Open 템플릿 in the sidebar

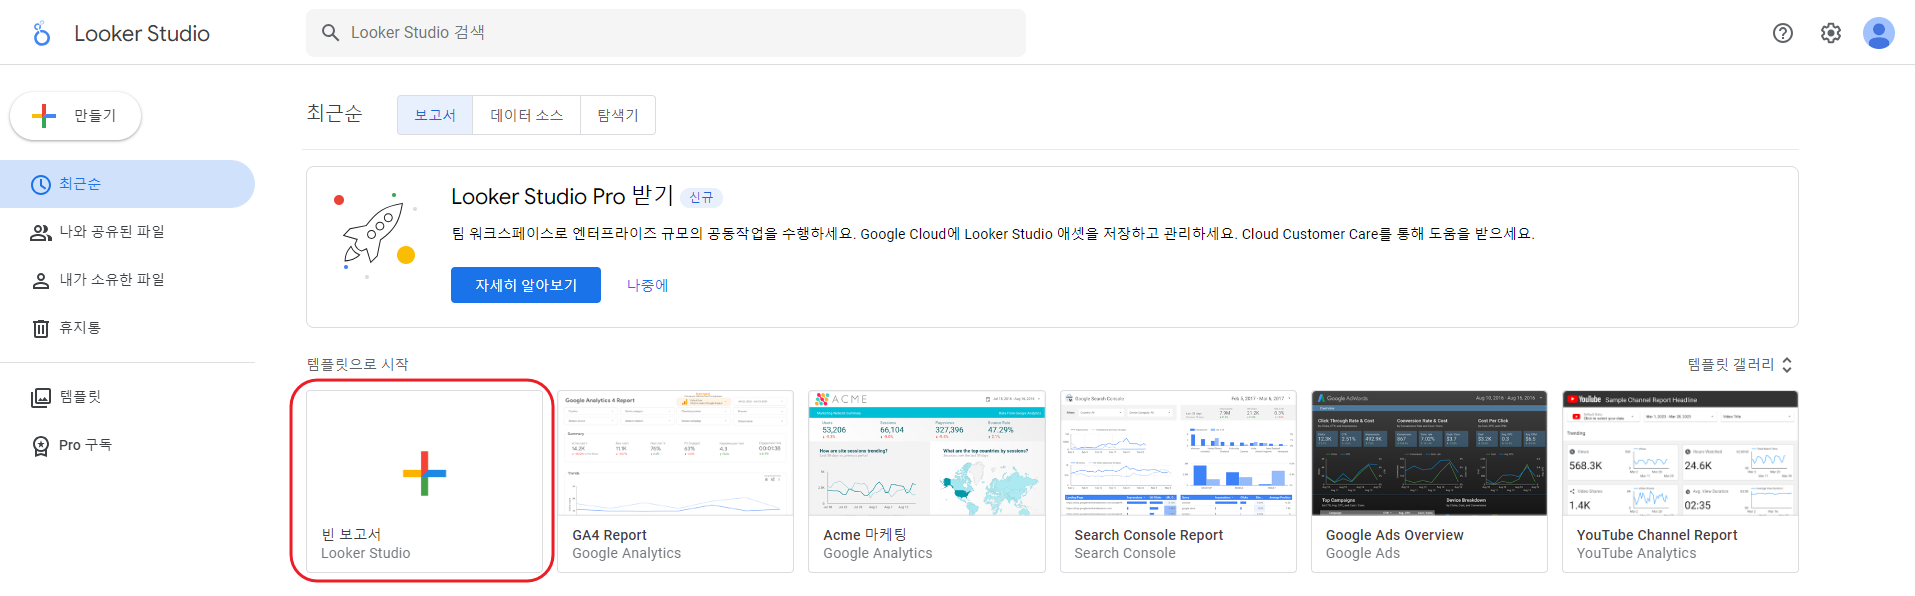point(127,397)
